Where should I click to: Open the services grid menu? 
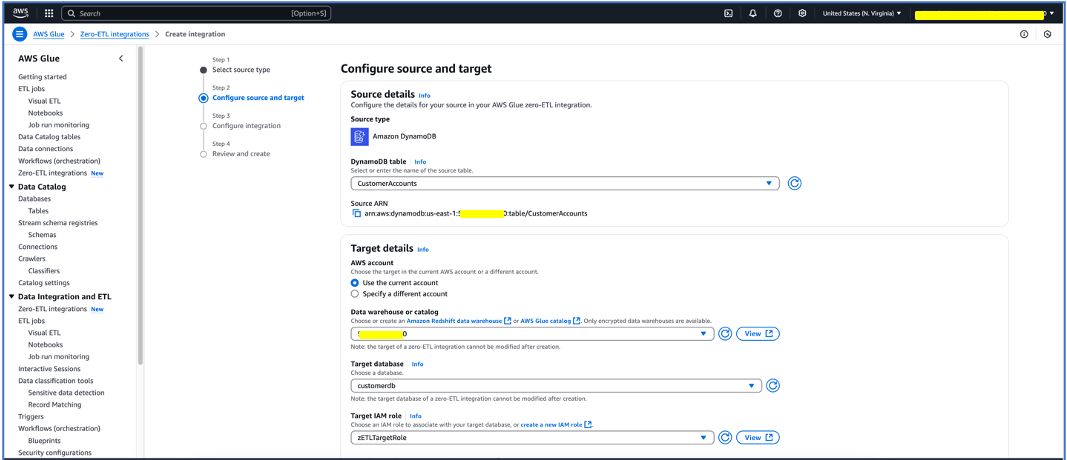49,13
